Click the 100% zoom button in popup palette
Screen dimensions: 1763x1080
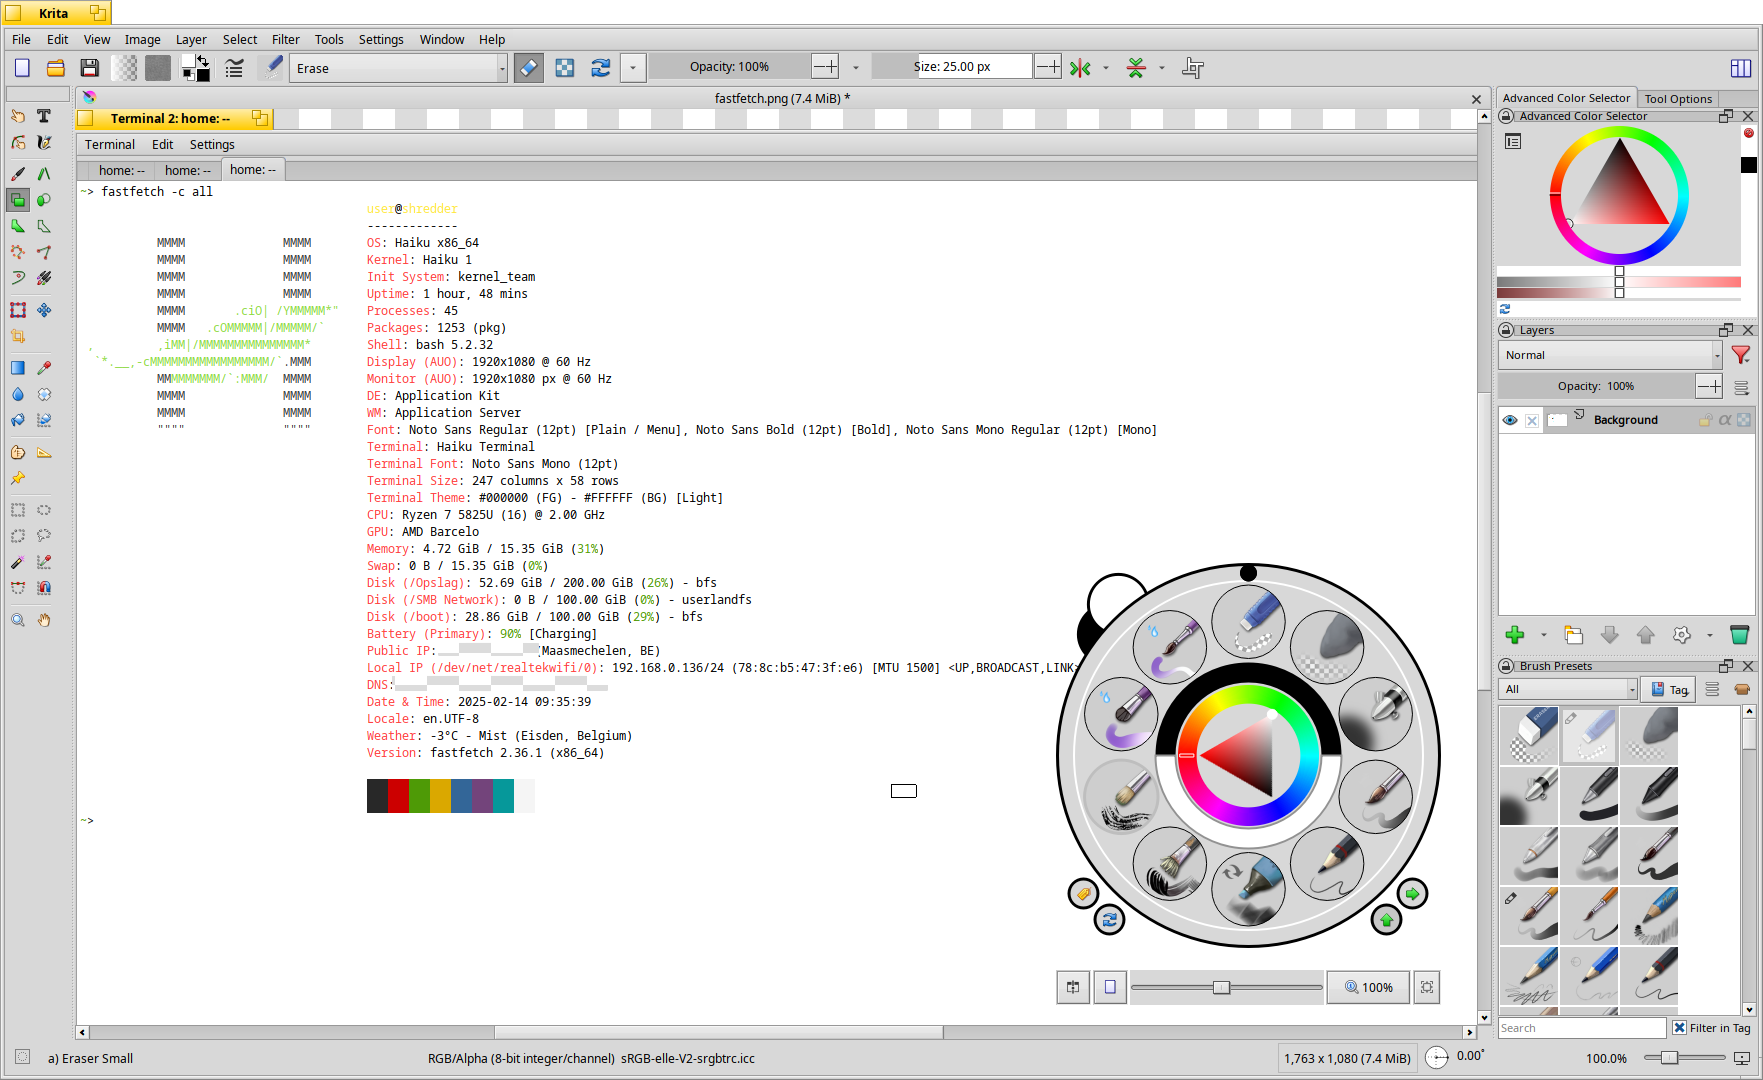point(1368,987)
